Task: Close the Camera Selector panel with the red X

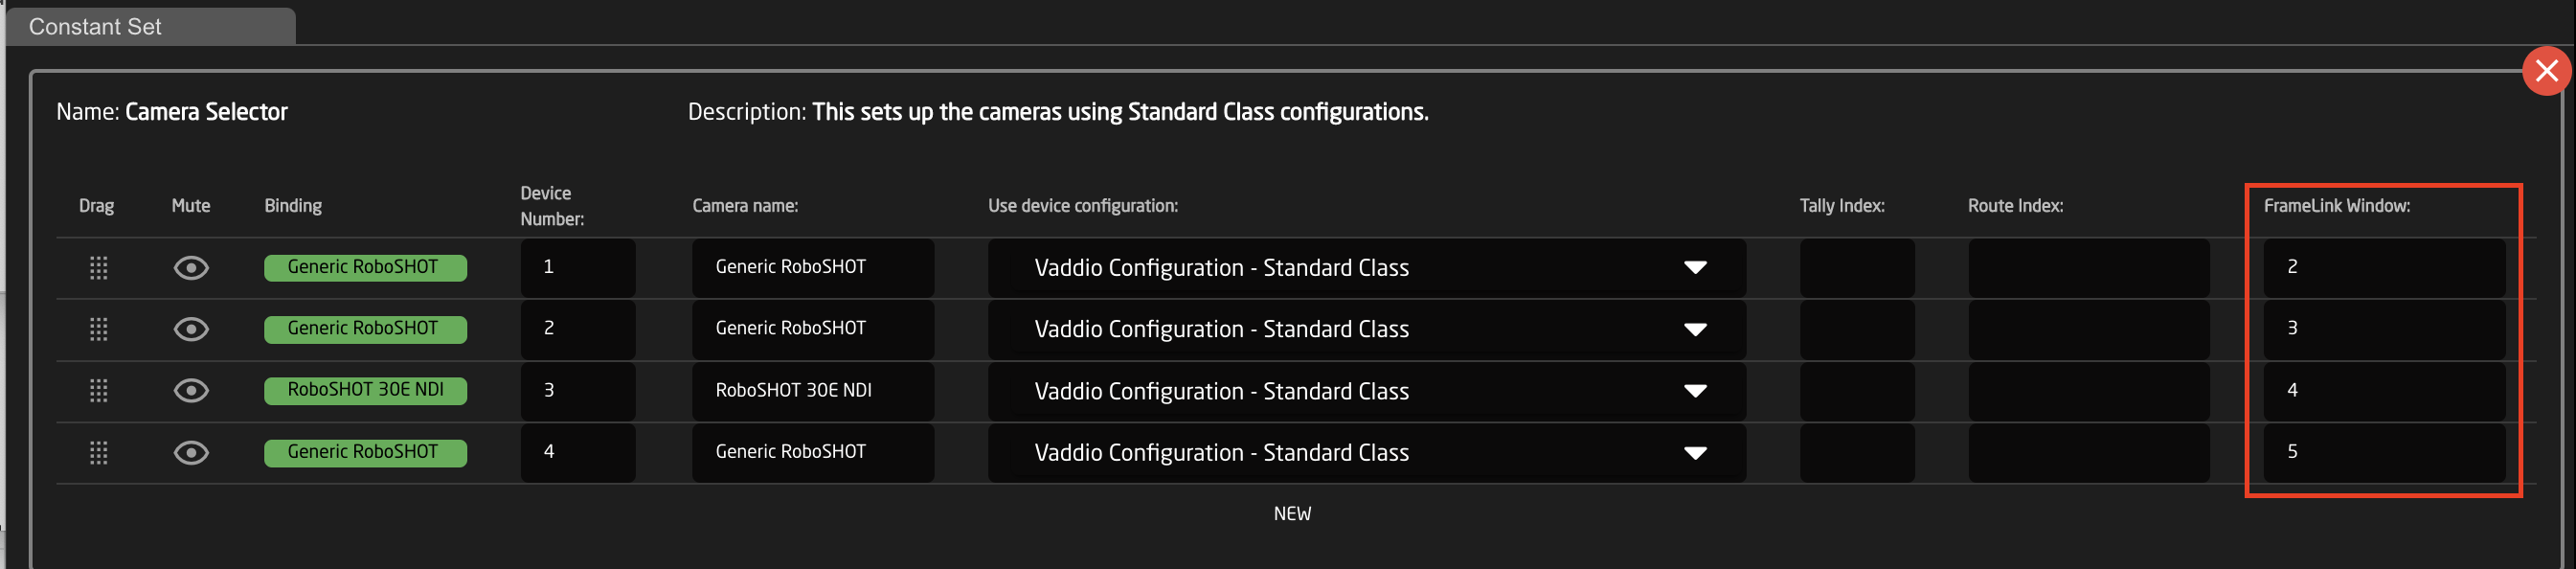Action: click(2546, 71)
